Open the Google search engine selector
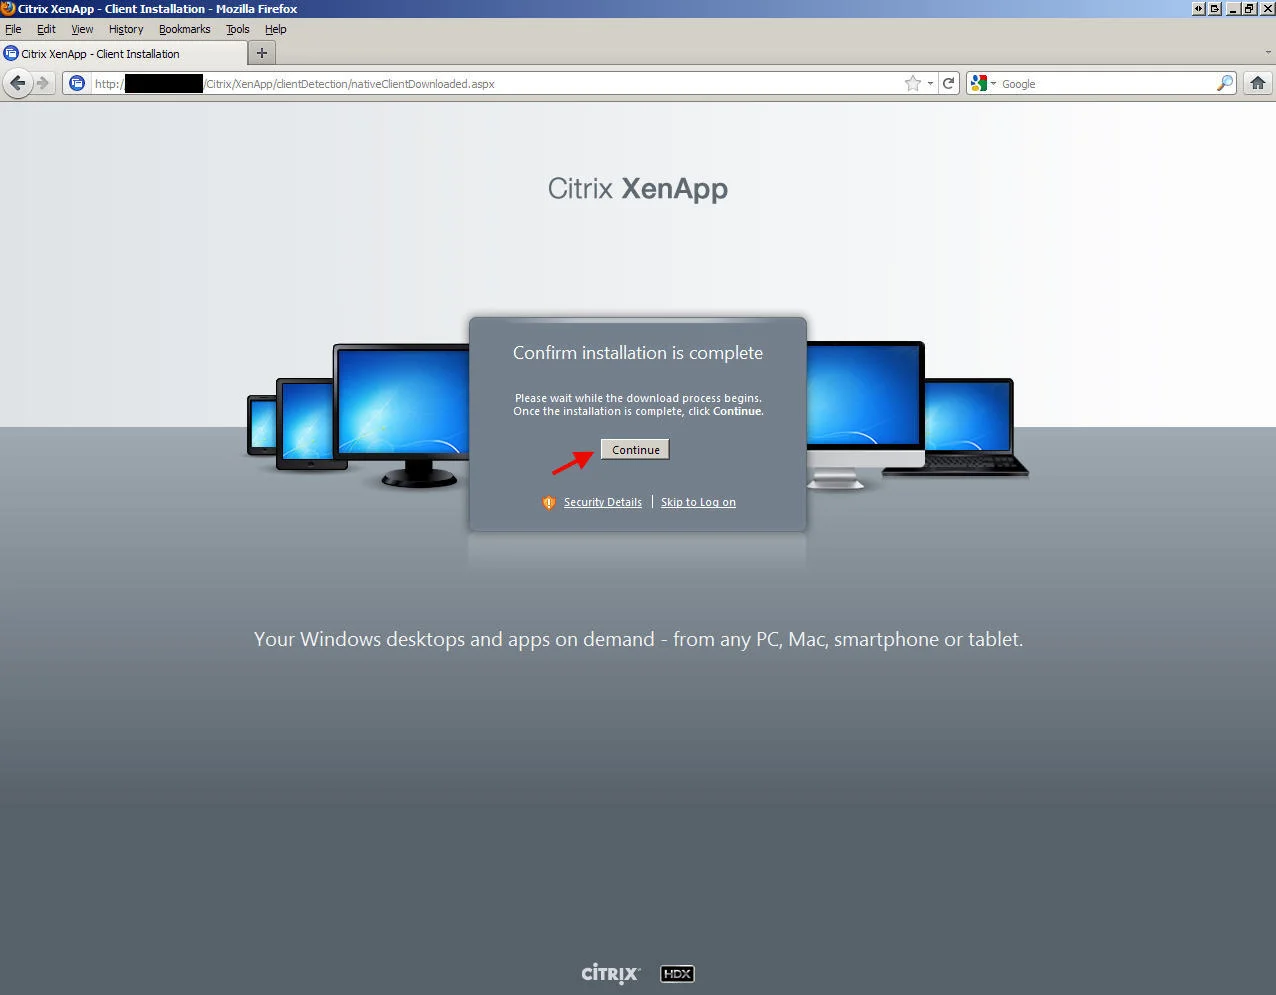This screenshot has height=995, width=1276. pos(983,83)
